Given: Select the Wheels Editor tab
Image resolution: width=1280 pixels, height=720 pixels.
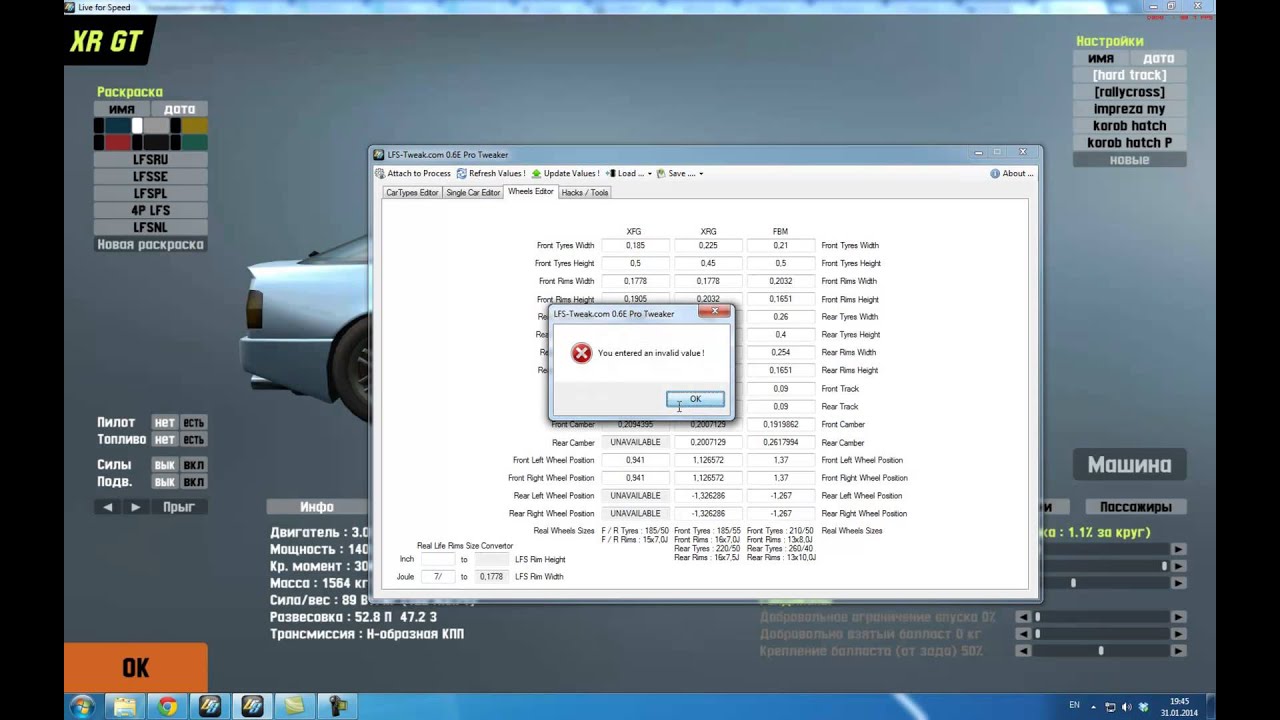Looking at the screenshot, I should pos(530,191).
